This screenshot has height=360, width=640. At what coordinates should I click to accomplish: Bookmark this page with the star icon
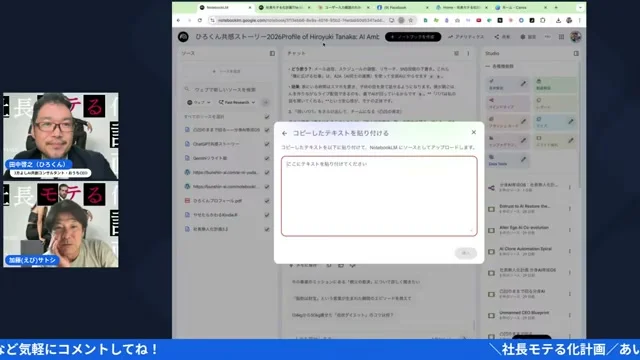411,20
